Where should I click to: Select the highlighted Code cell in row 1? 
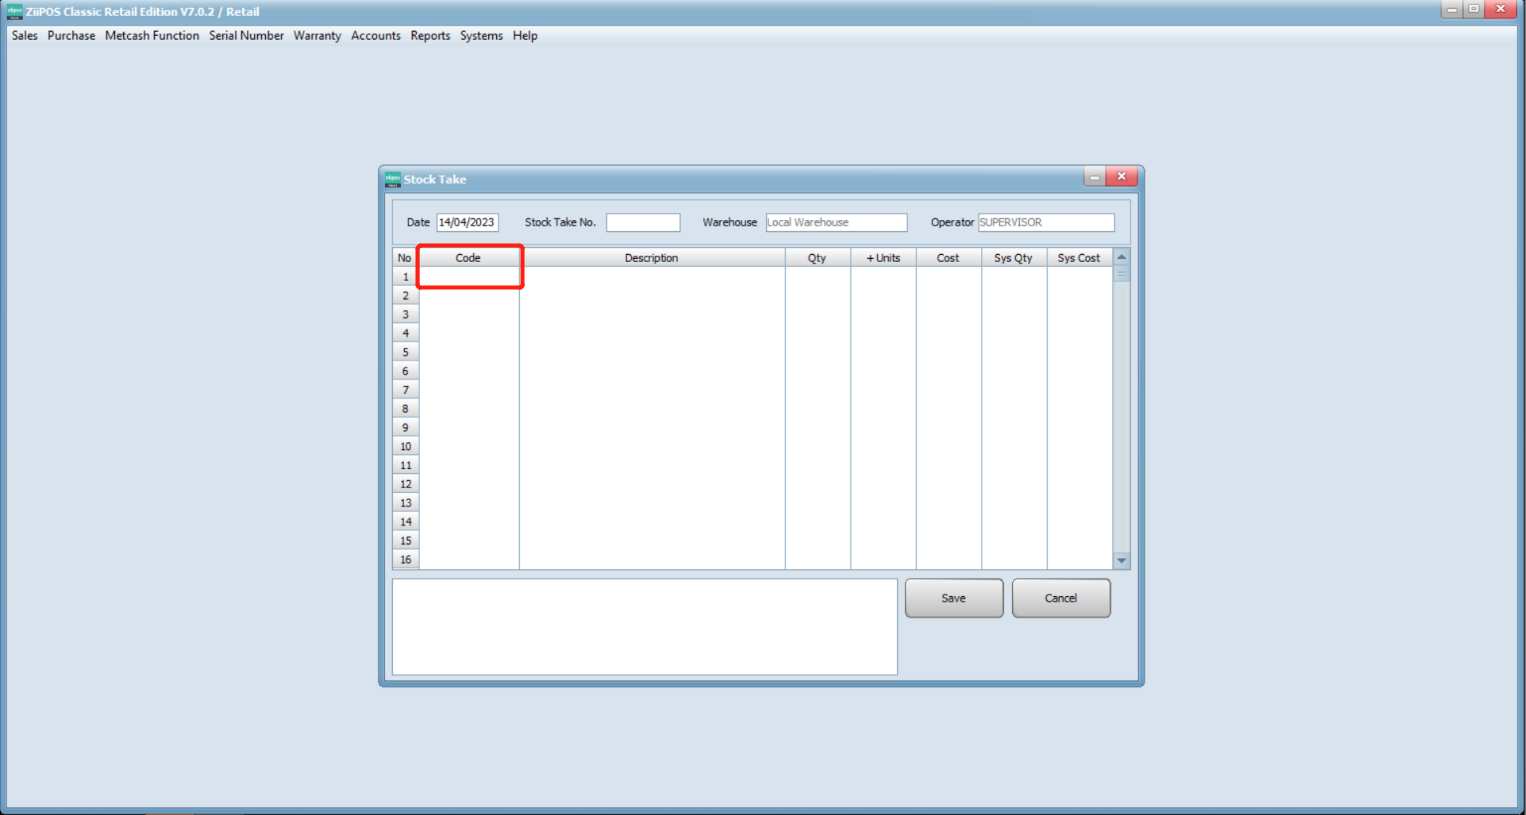pos(469,276)
